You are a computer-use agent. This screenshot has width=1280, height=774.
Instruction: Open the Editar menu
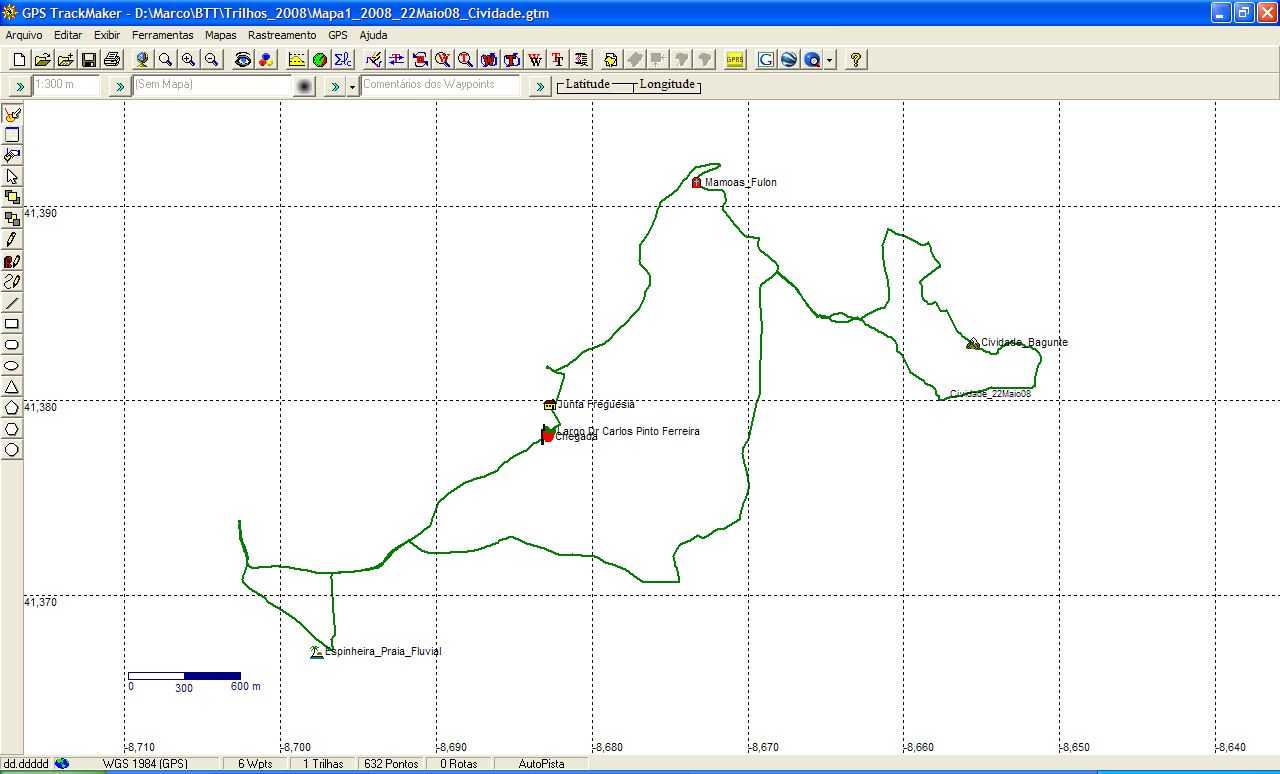click(68, 35)
